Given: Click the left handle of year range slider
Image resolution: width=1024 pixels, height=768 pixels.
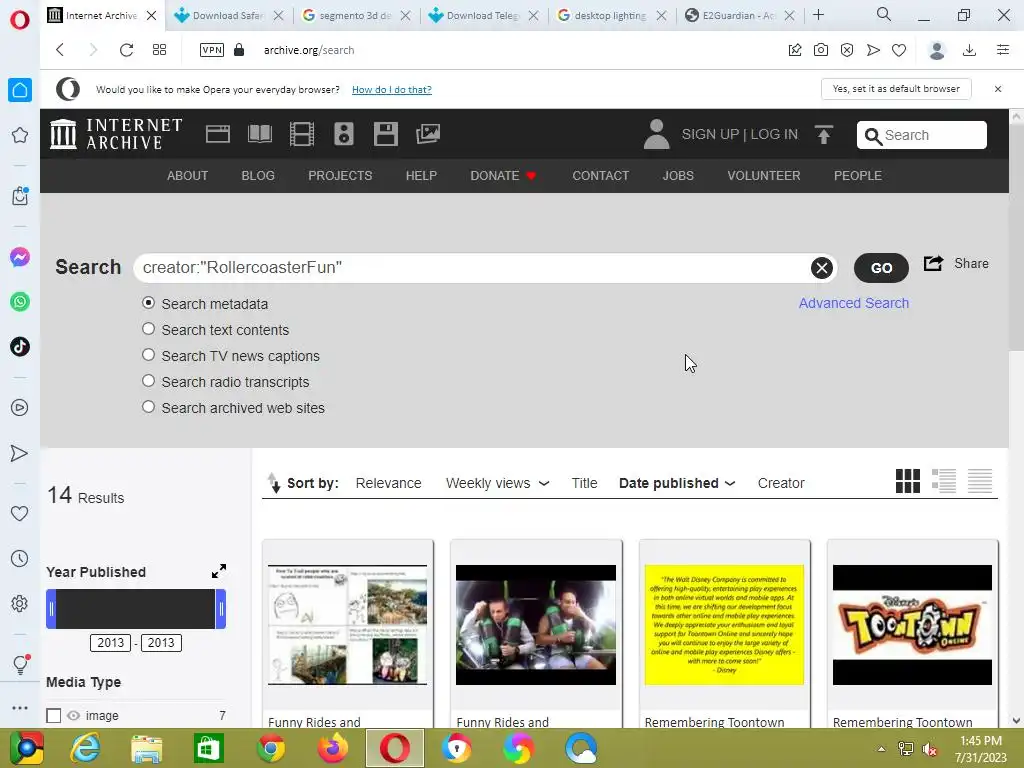Looking at the screenshot, I should [51, 609].
